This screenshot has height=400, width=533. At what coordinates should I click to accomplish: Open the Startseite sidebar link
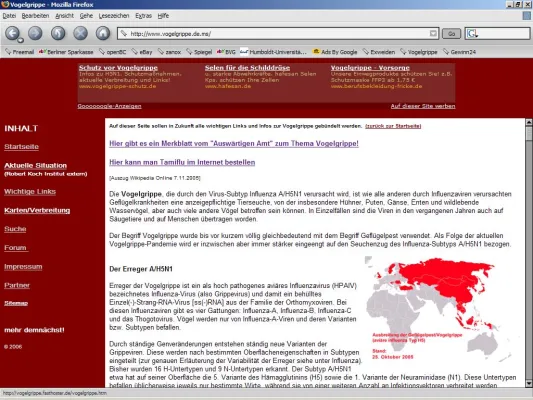pos(21,147)
